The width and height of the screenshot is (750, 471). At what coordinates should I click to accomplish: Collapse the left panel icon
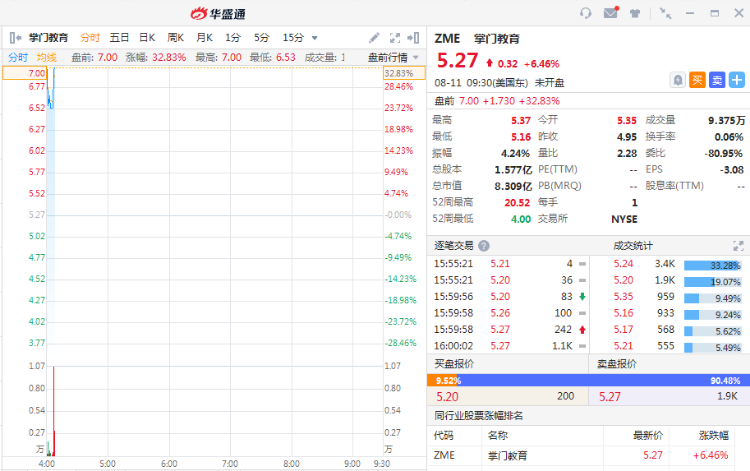pyautogui.click(x=15, y=37)
